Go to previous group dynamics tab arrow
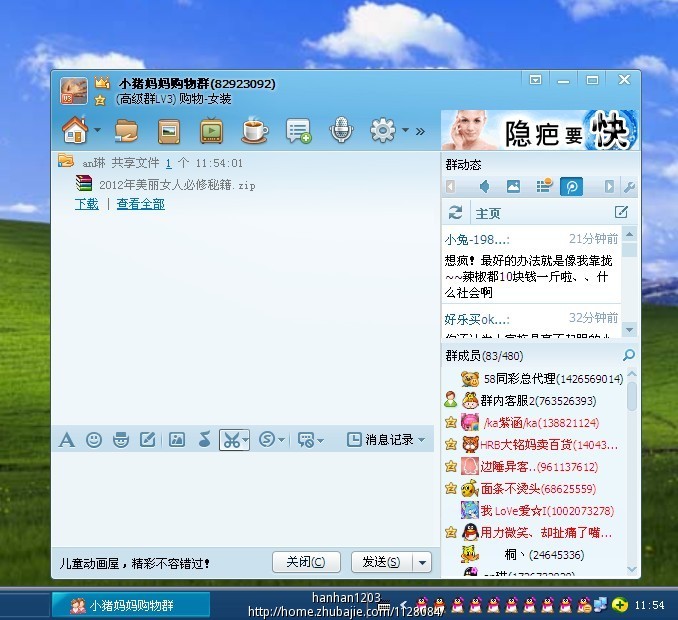Image resolution: width=678 pixels, height=620 pixels. 450,187
